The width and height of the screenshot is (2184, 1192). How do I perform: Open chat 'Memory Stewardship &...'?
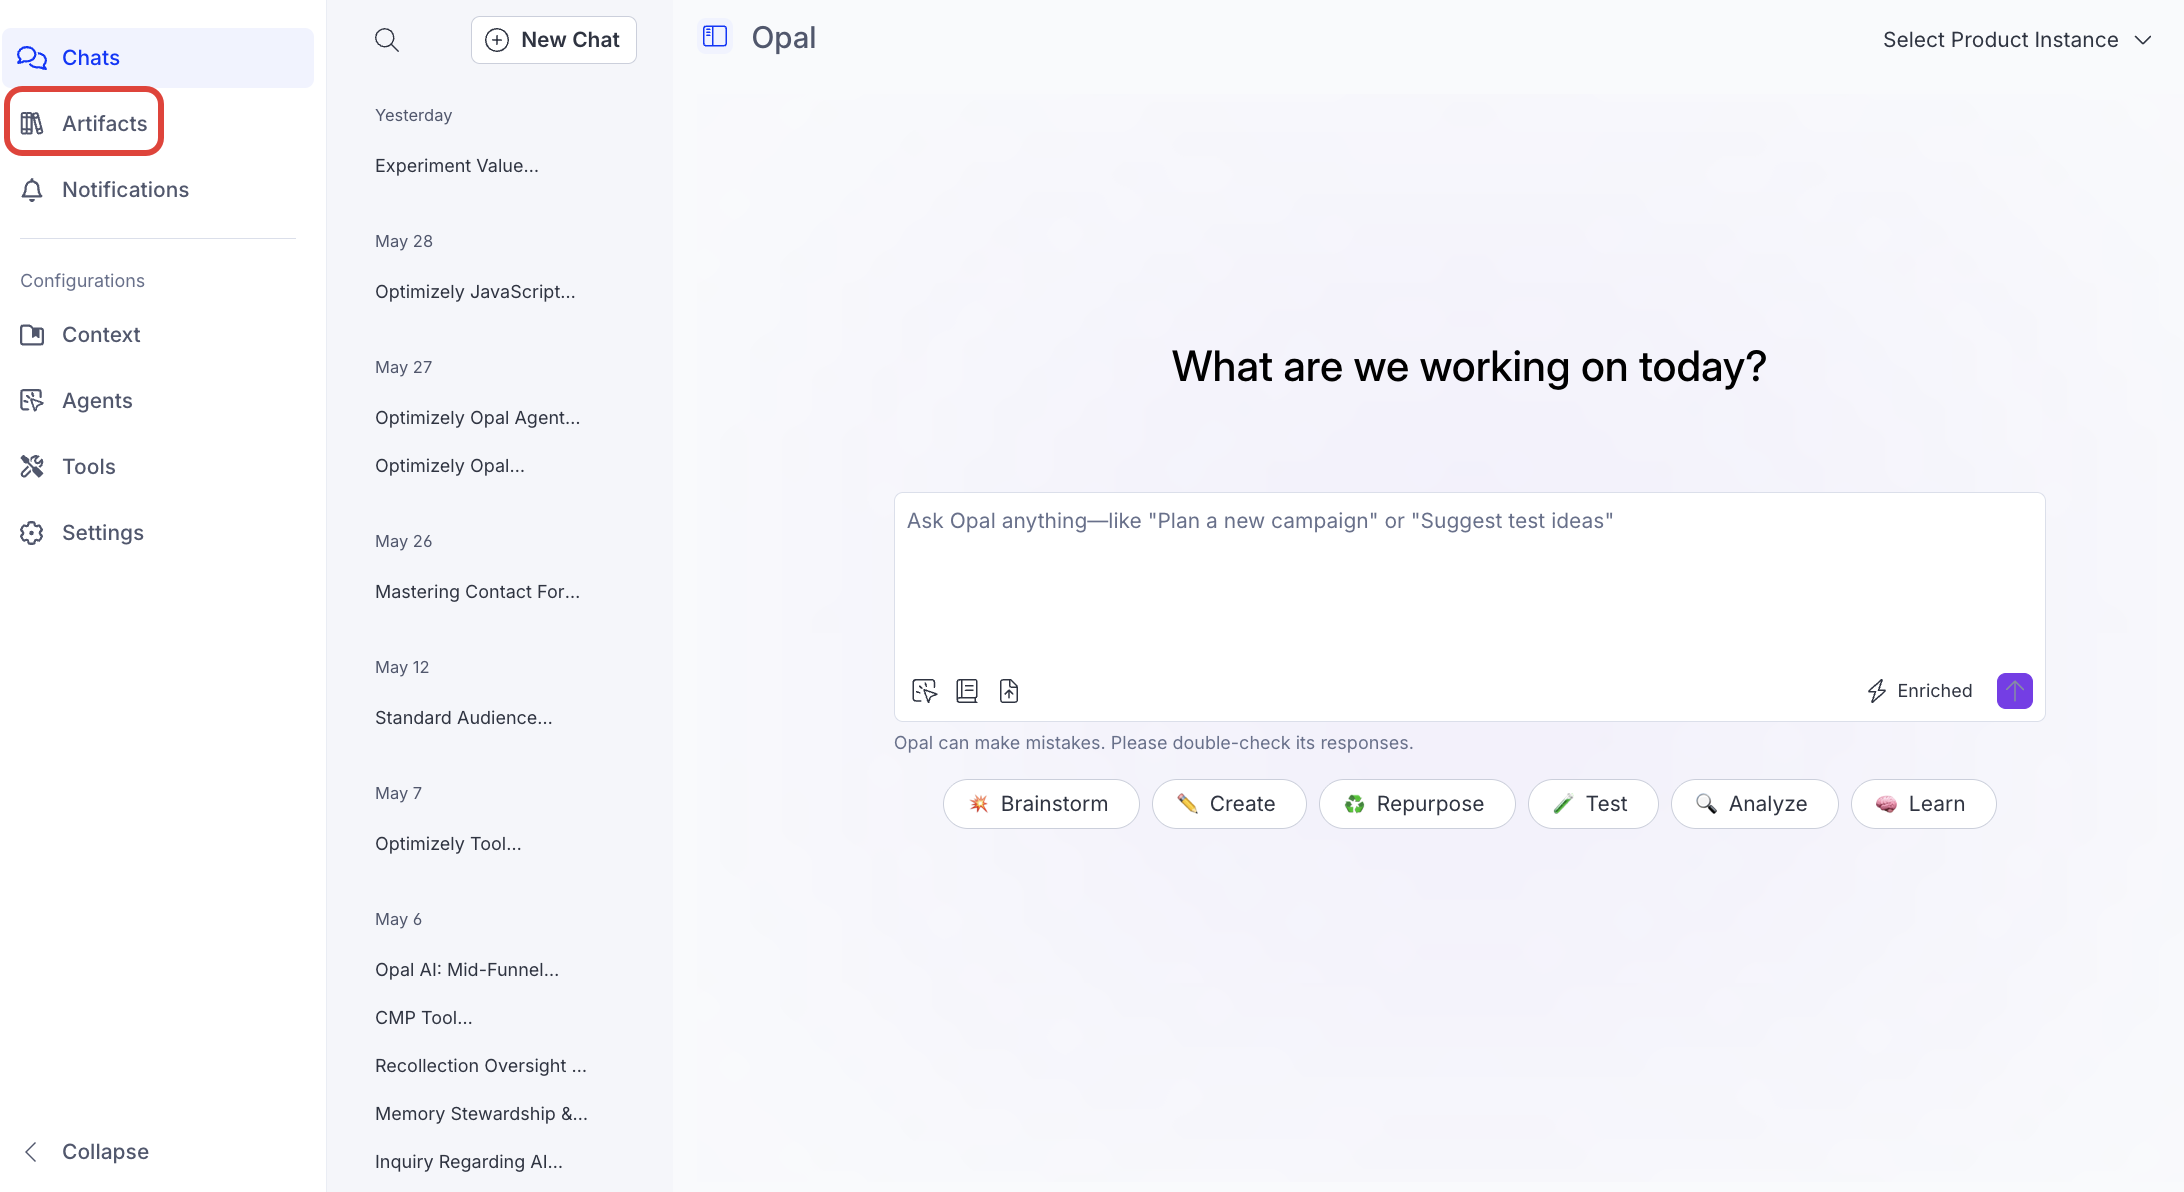481,1114
